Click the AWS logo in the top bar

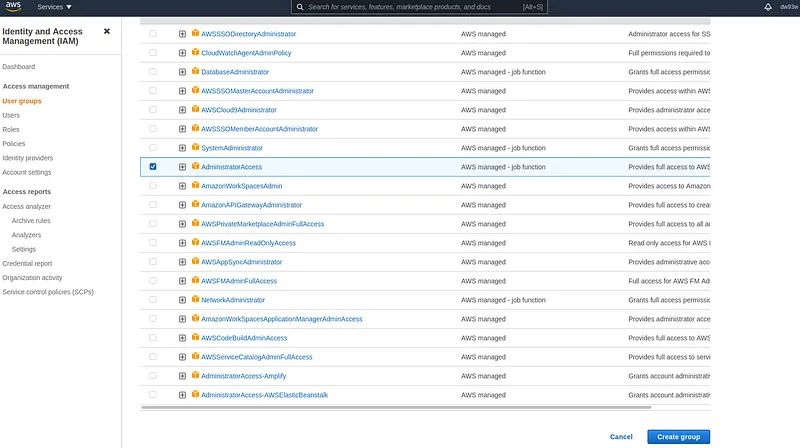(x=13, y=7)
